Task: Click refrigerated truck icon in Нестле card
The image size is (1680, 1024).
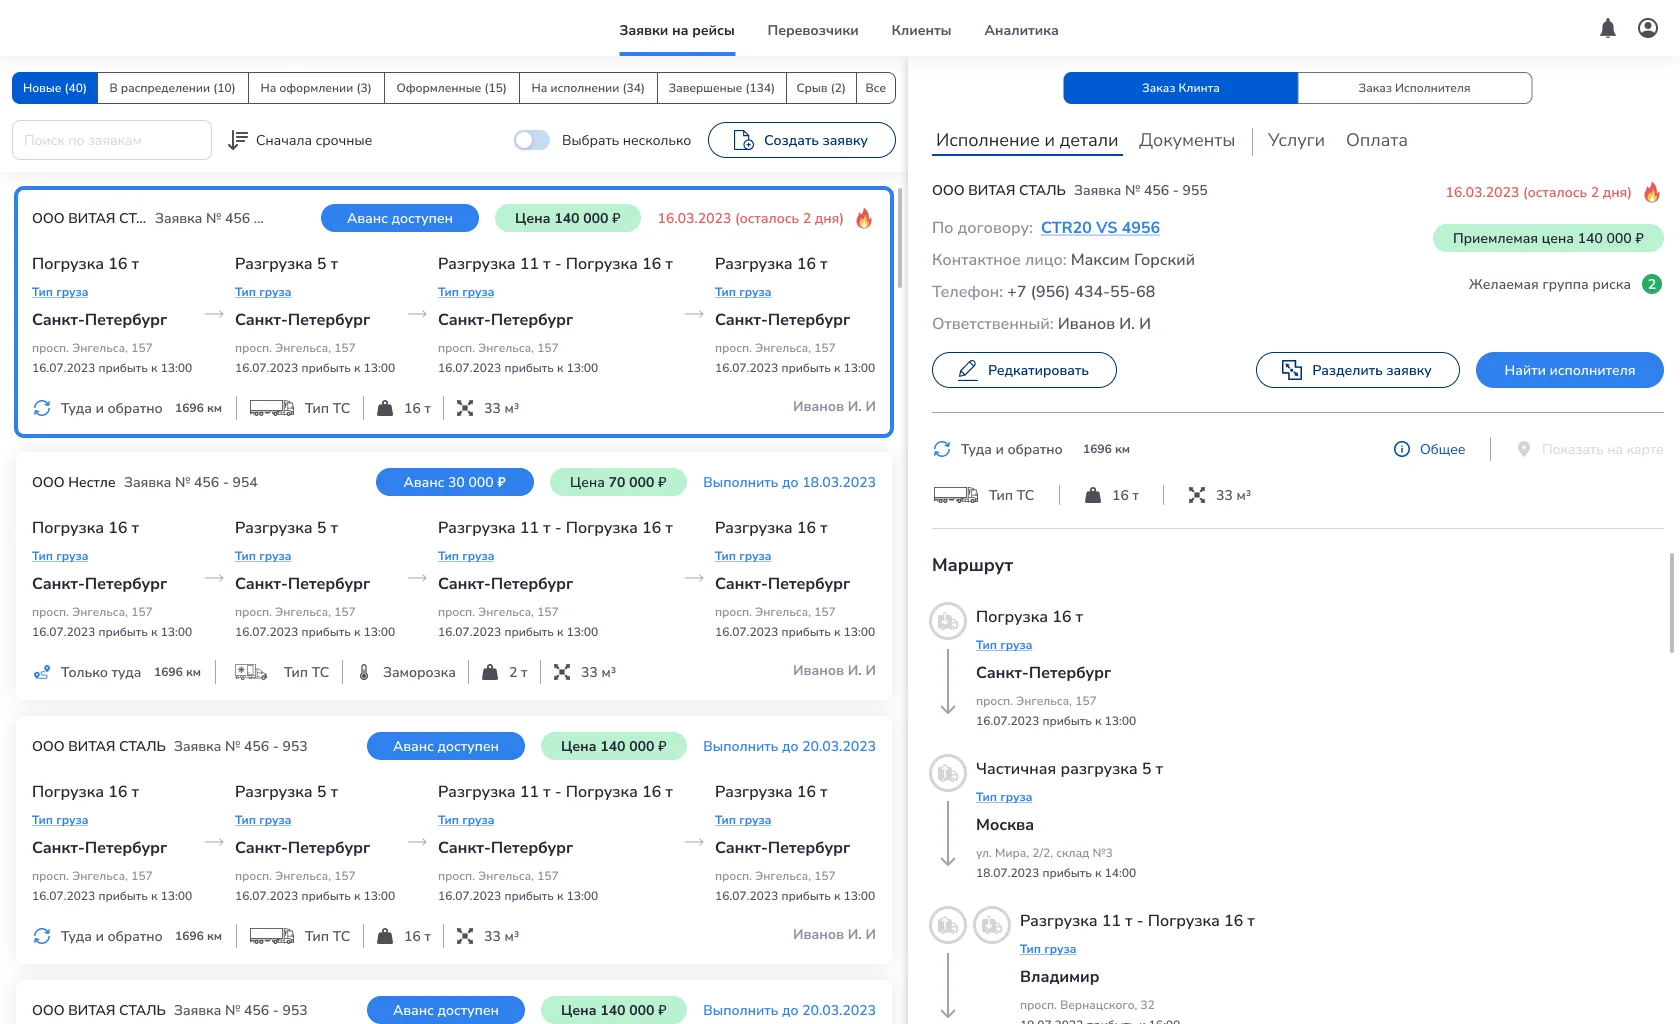Action: [x=251, y=672]
